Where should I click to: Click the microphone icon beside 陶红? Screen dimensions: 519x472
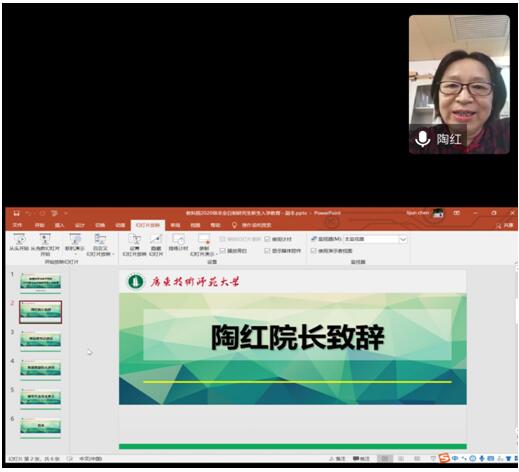click(422, 139)
